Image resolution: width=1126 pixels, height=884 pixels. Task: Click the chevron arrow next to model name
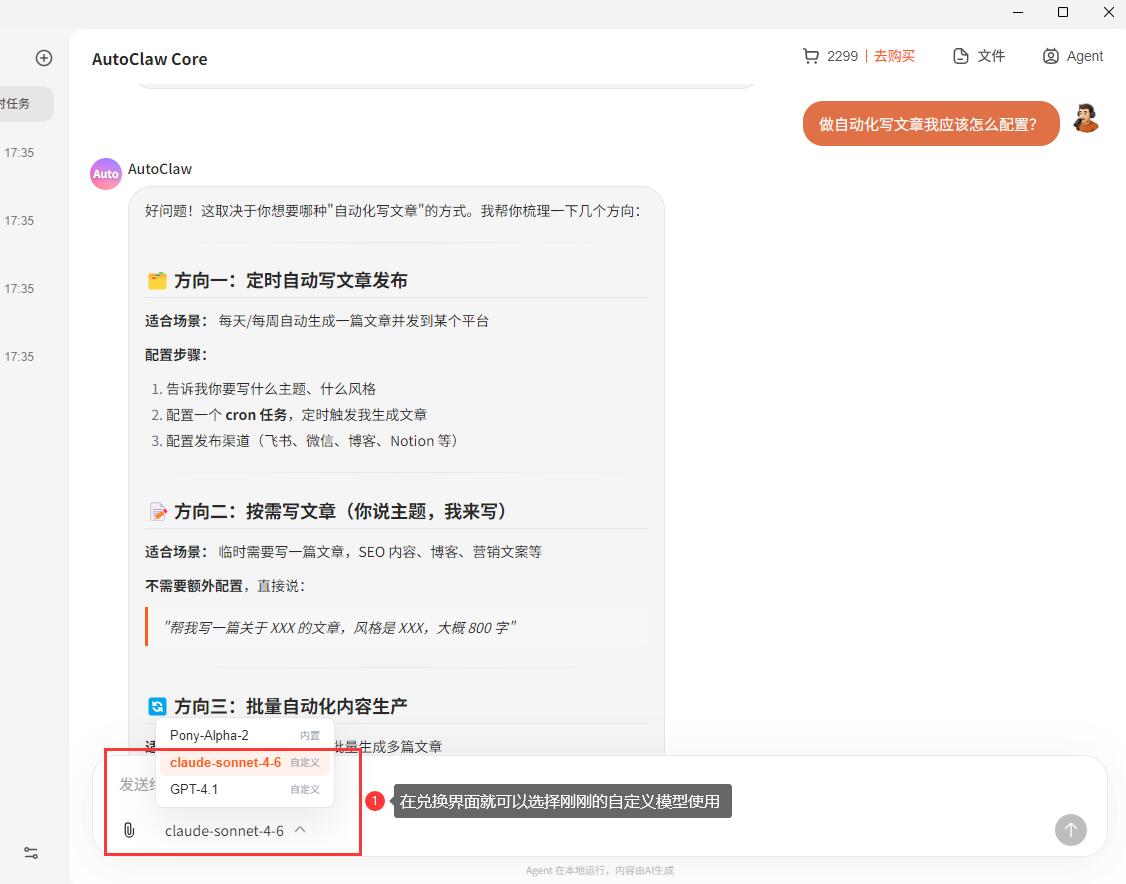pyautogui.click(x=301, y=830)
